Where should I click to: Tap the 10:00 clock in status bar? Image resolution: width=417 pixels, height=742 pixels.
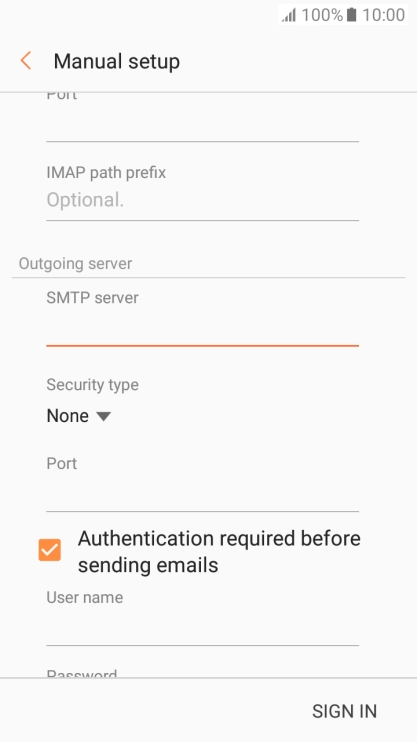(383, 15)
